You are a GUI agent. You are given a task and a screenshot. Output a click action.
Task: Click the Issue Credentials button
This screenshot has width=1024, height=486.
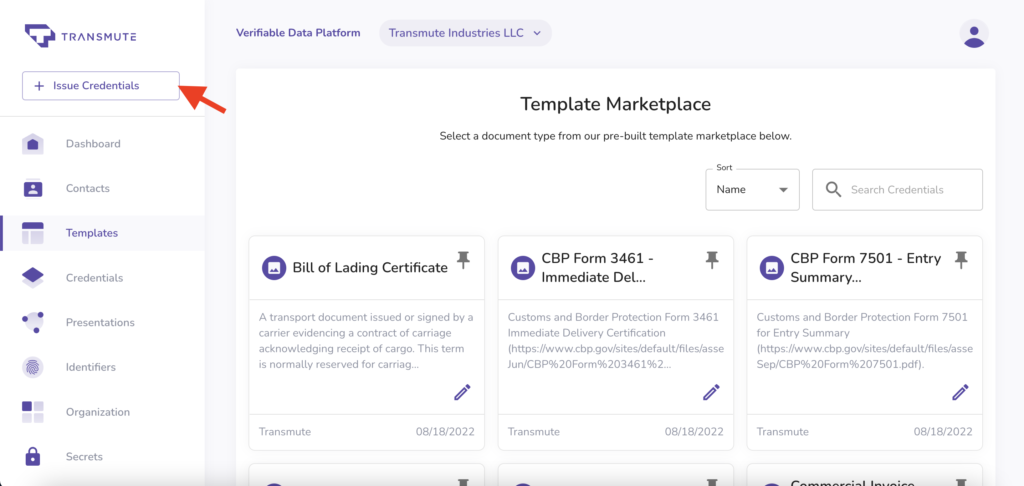coord(101,86)
